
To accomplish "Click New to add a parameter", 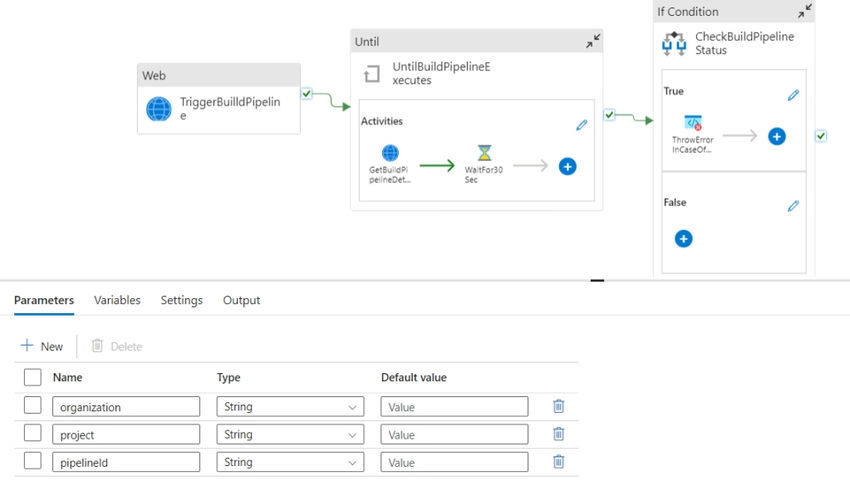I will click(x=42, y=346).
